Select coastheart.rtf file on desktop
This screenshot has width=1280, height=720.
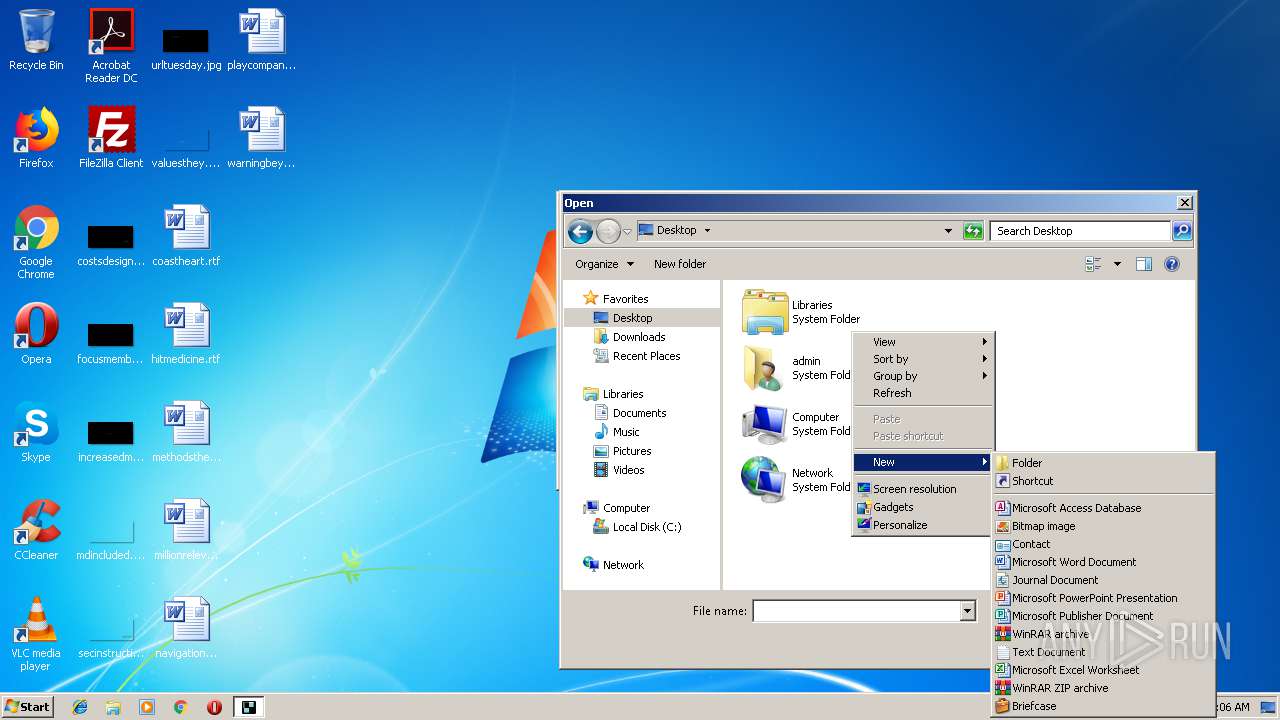pyautogui.click(x=186, y=236)
